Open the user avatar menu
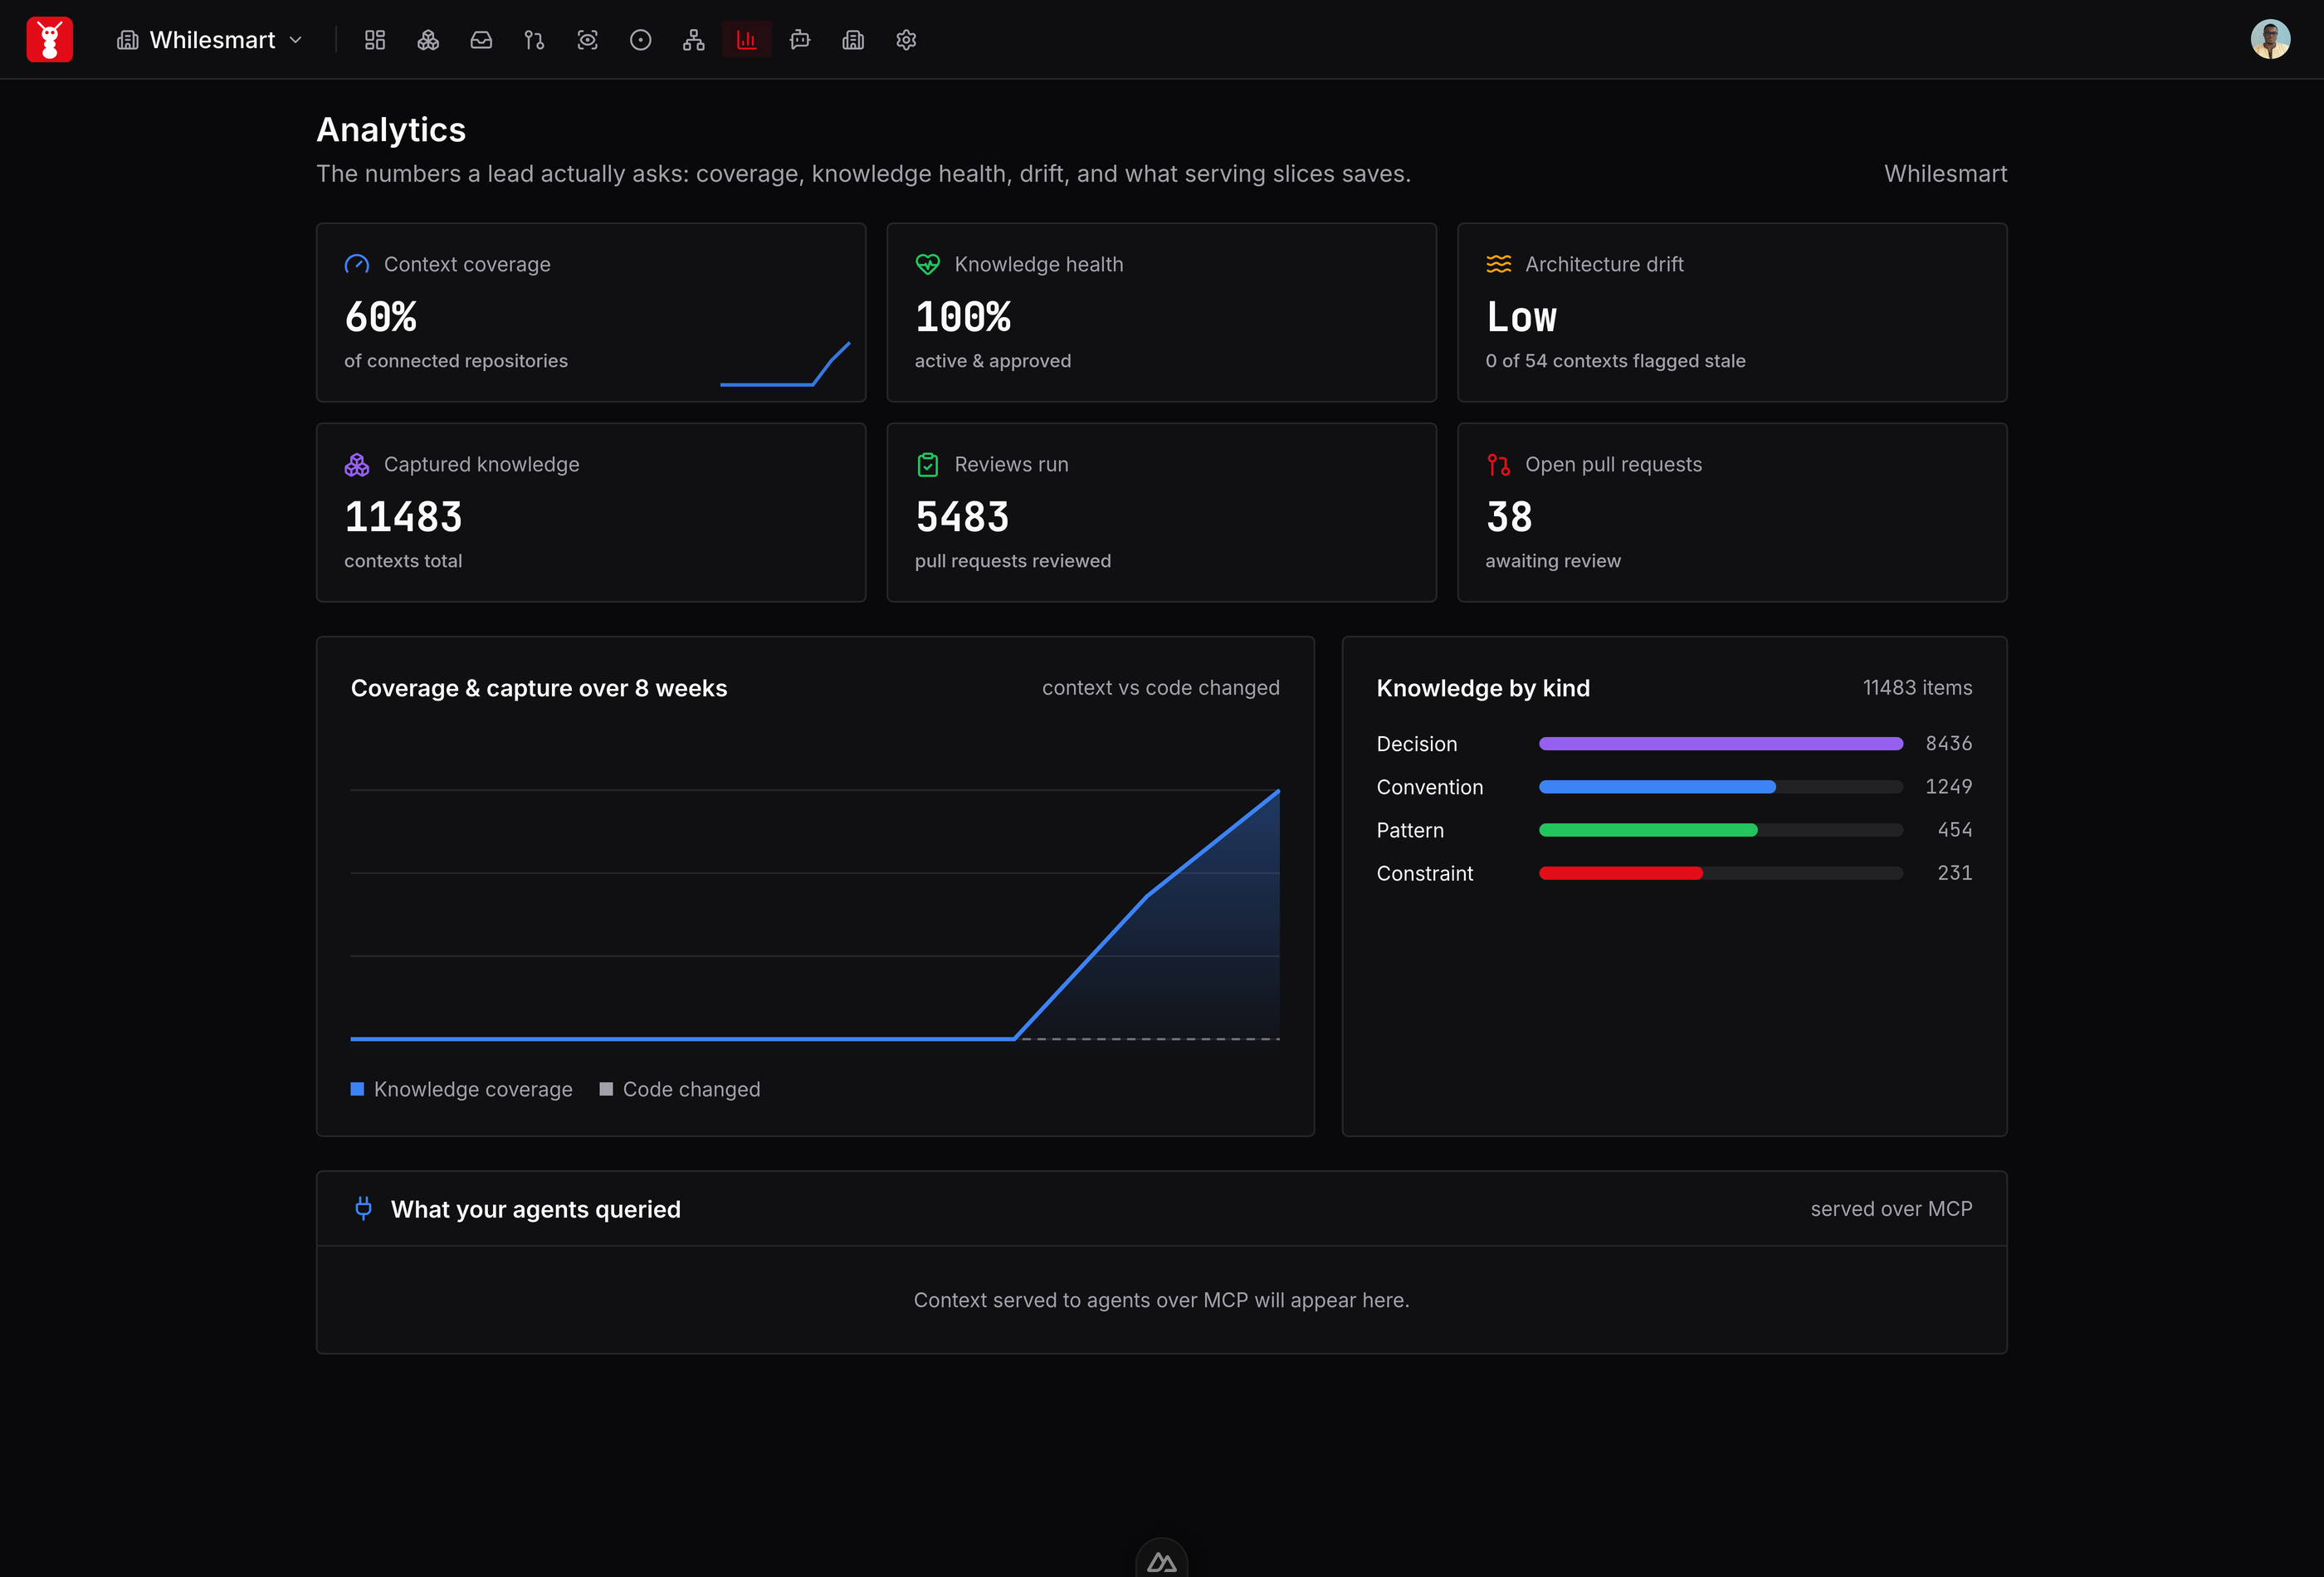 point(2270,40)
